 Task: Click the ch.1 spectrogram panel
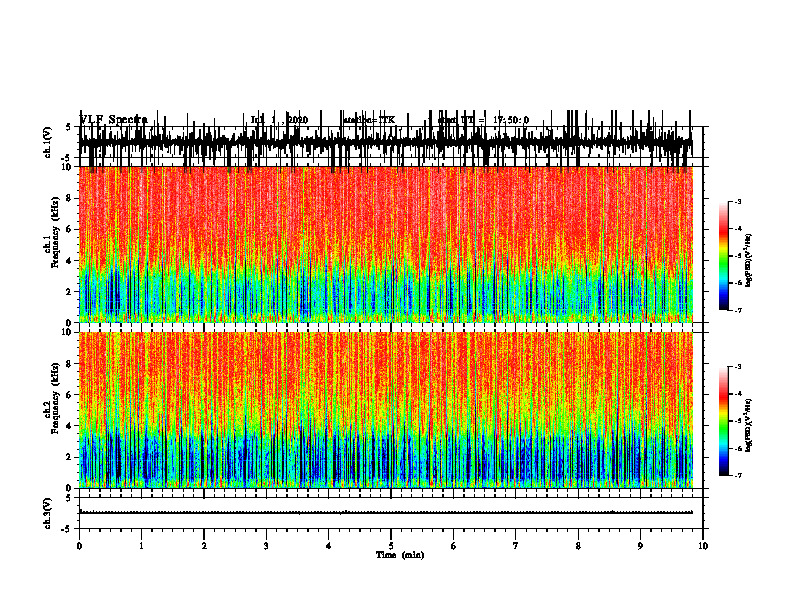(x=386, y=244)
